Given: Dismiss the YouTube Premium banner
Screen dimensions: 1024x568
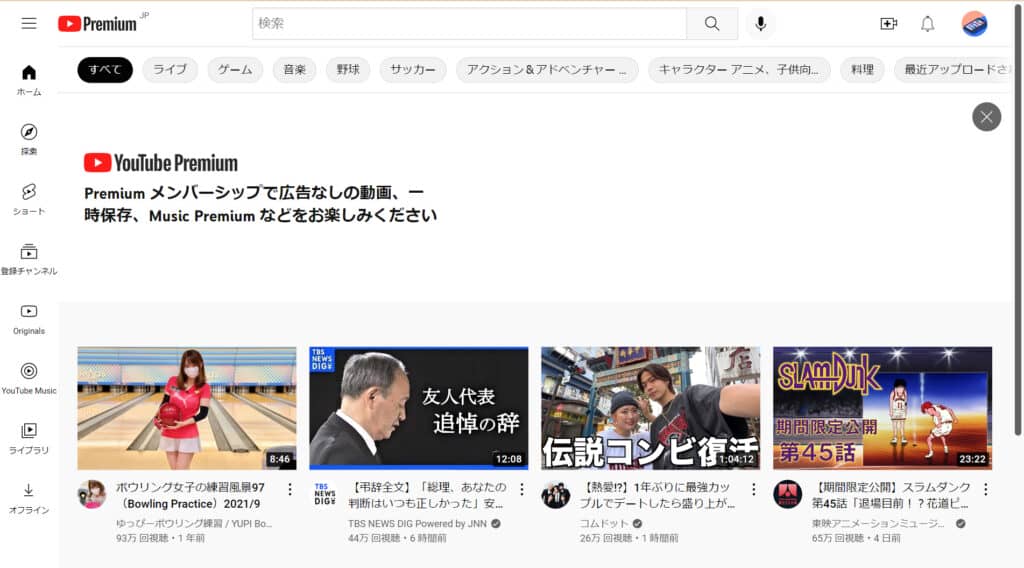Looking at the screenshot, I should 986,117.
